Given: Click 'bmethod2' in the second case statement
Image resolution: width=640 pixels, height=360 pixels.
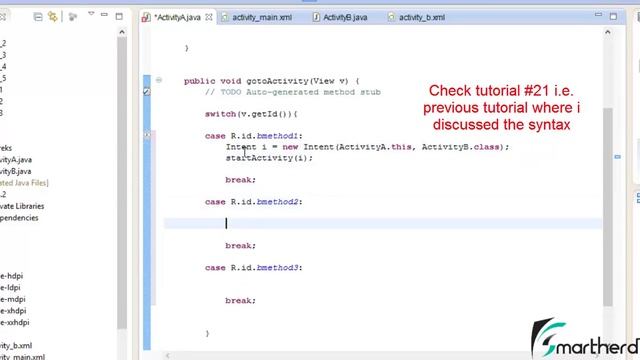Looking at the screenshot, I should [x=277, y=202].
